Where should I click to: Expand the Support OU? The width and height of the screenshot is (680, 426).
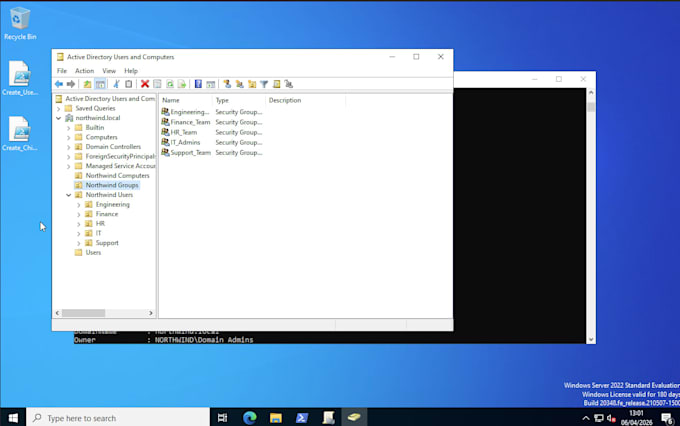point(78,243)
